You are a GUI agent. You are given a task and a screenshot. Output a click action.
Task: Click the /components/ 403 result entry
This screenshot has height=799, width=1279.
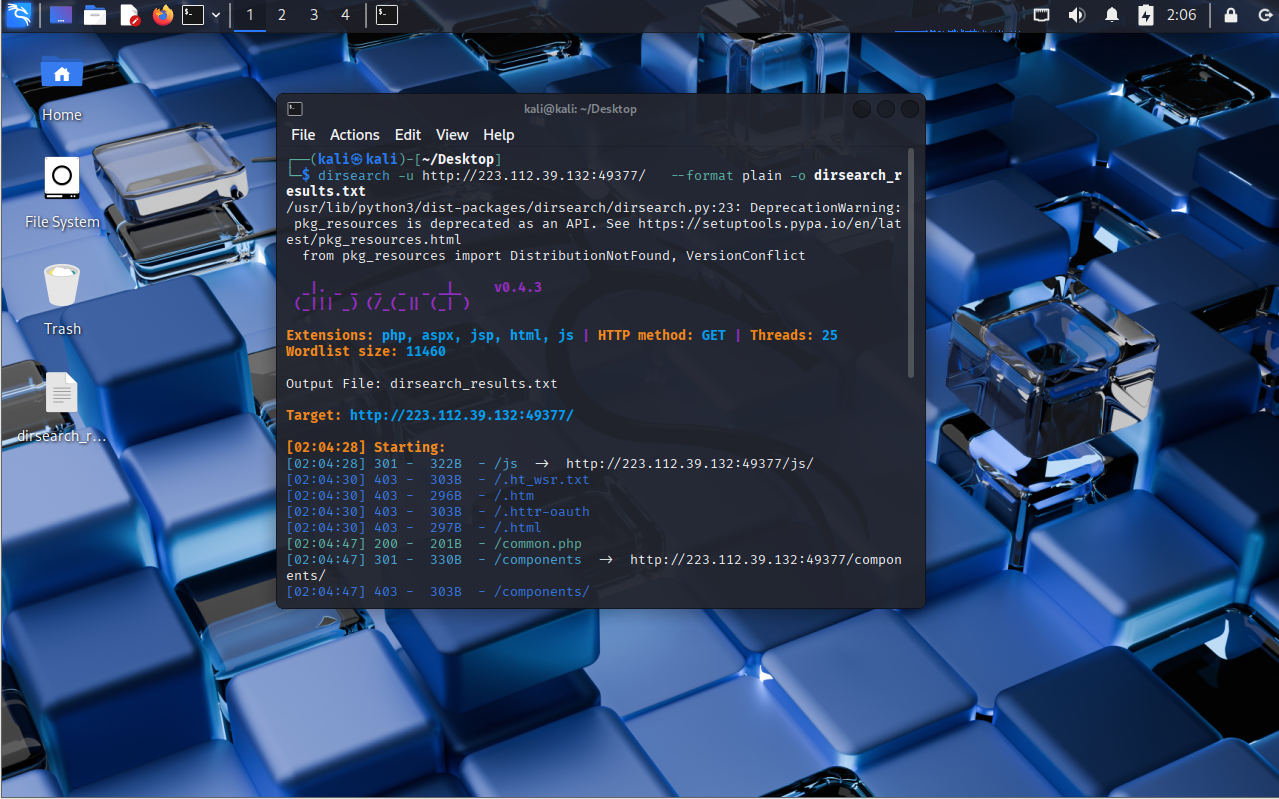pos(438,592)
